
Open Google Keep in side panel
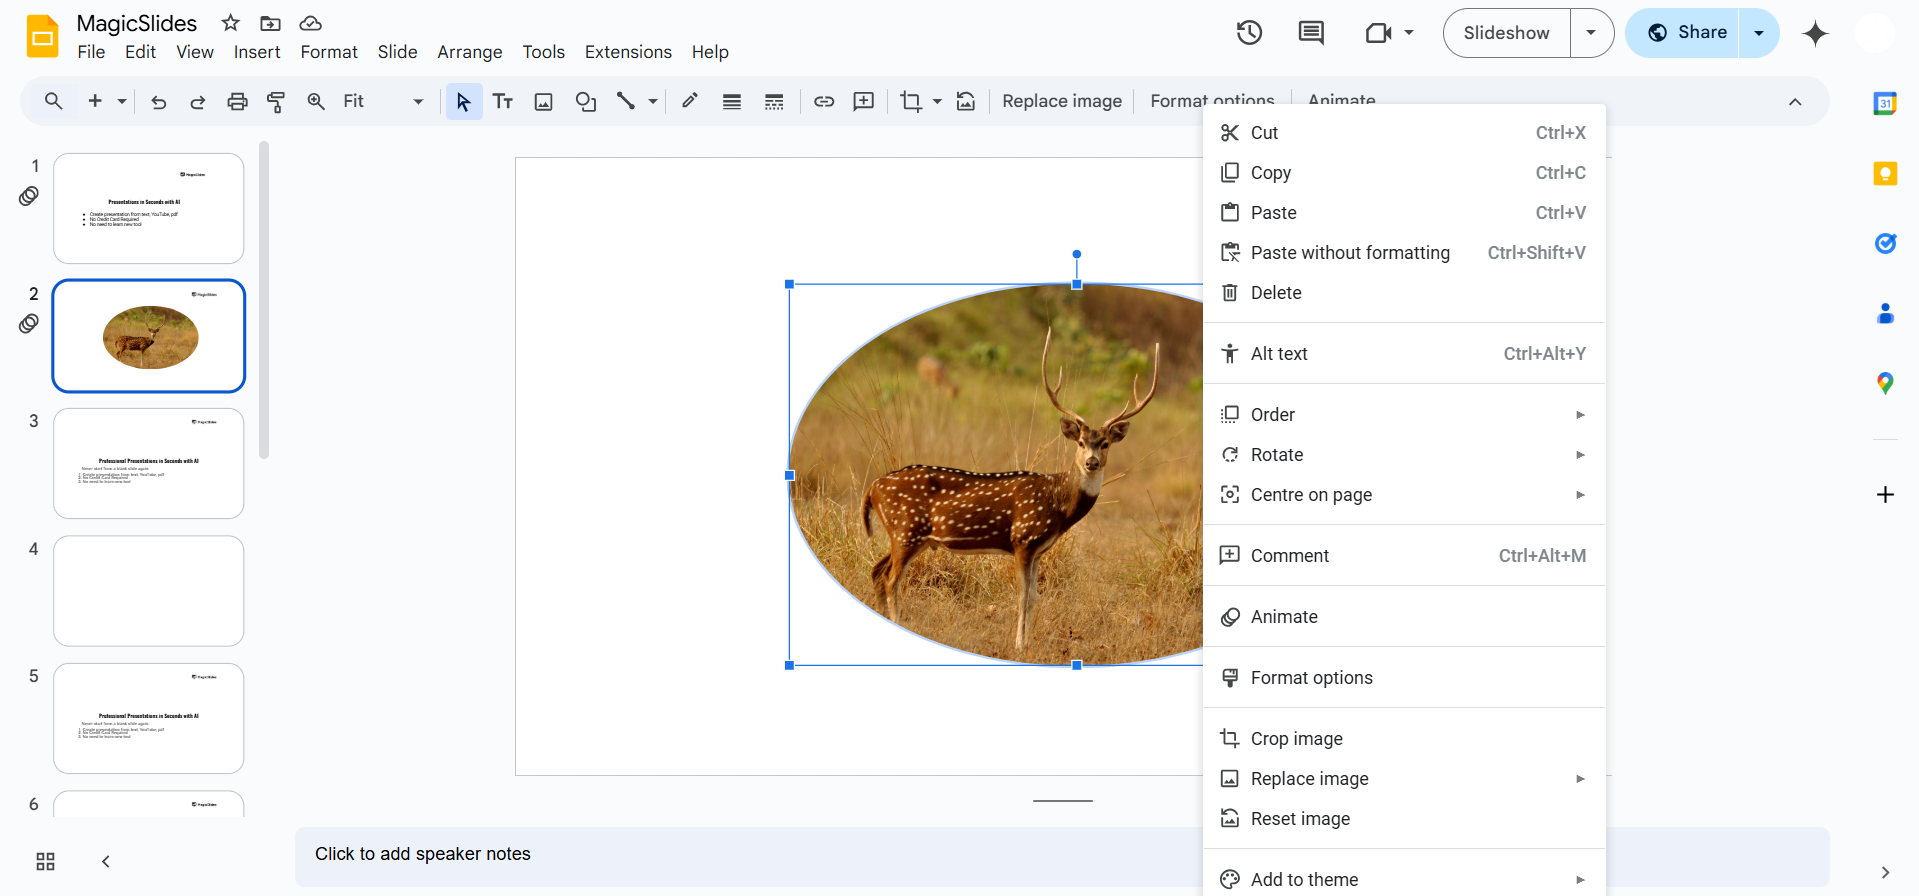click(x=1885, y=174)
